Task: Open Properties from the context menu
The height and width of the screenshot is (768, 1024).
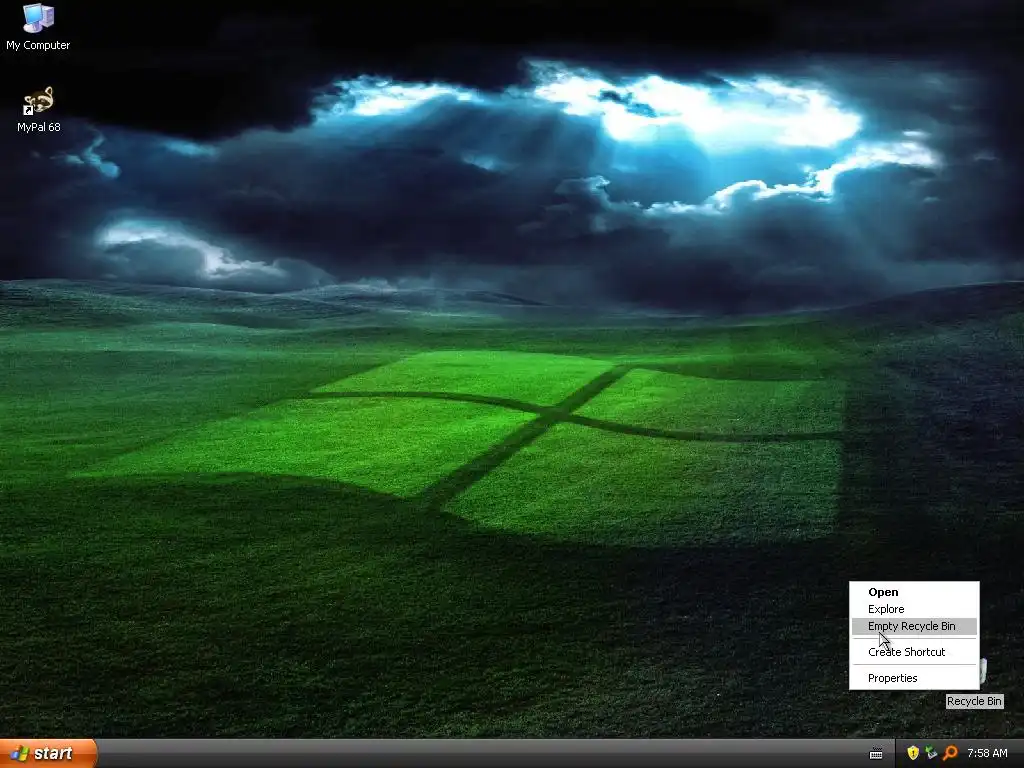Action: point(914,678)
